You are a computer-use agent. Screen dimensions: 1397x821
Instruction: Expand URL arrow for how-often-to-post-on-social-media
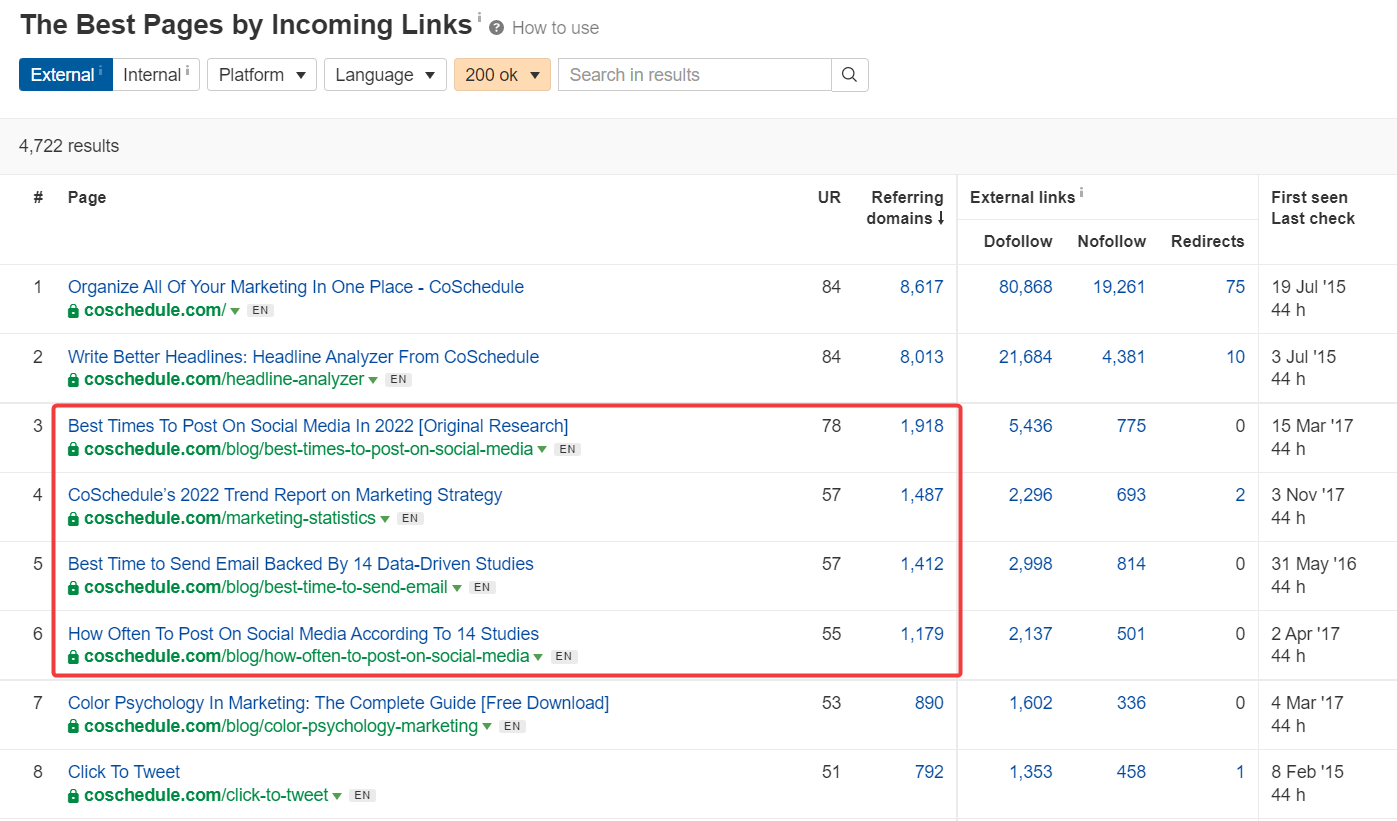[x=538, y=658]
